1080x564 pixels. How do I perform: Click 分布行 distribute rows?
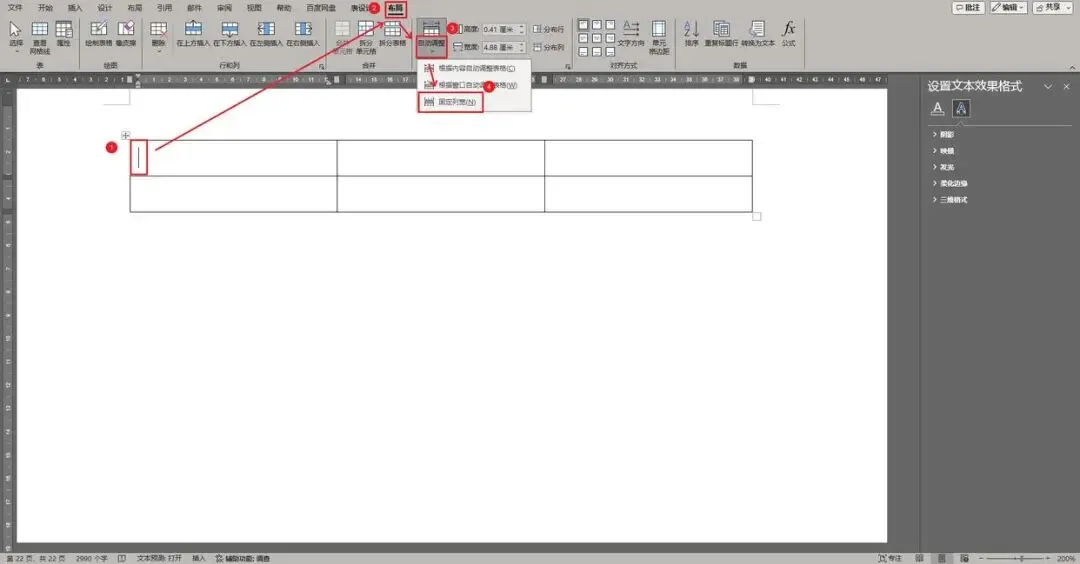click(x=548, y=29)
